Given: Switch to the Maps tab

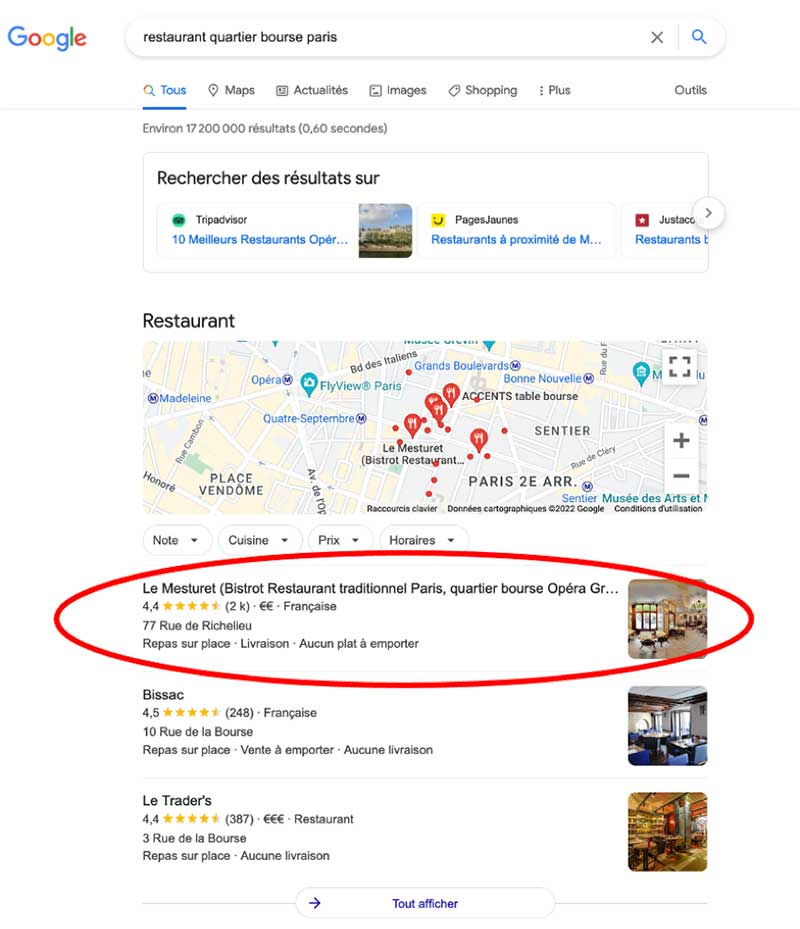Looking at the screenshot, I should 231,90.
